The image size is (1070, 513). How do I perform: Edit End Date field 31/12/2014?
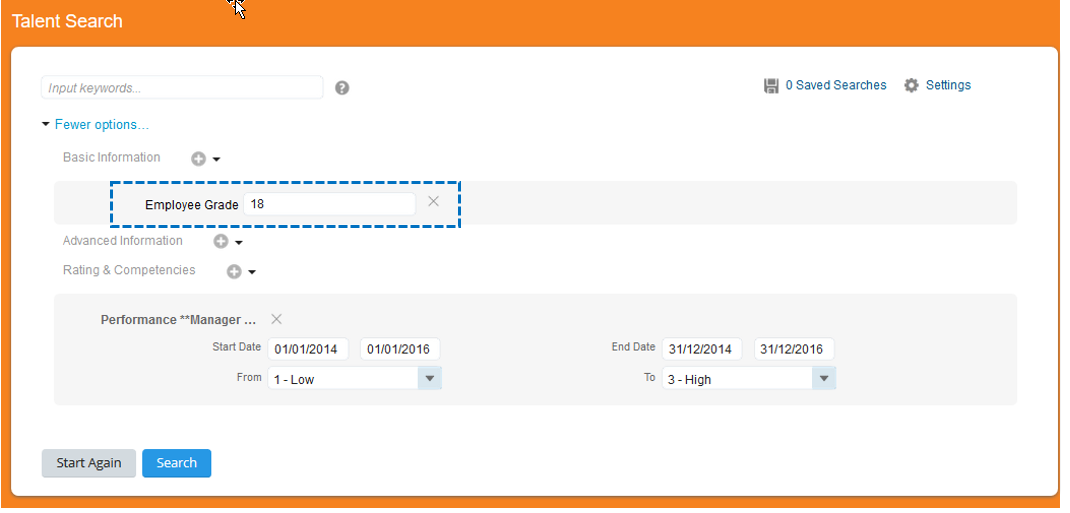tap(702, 349)
